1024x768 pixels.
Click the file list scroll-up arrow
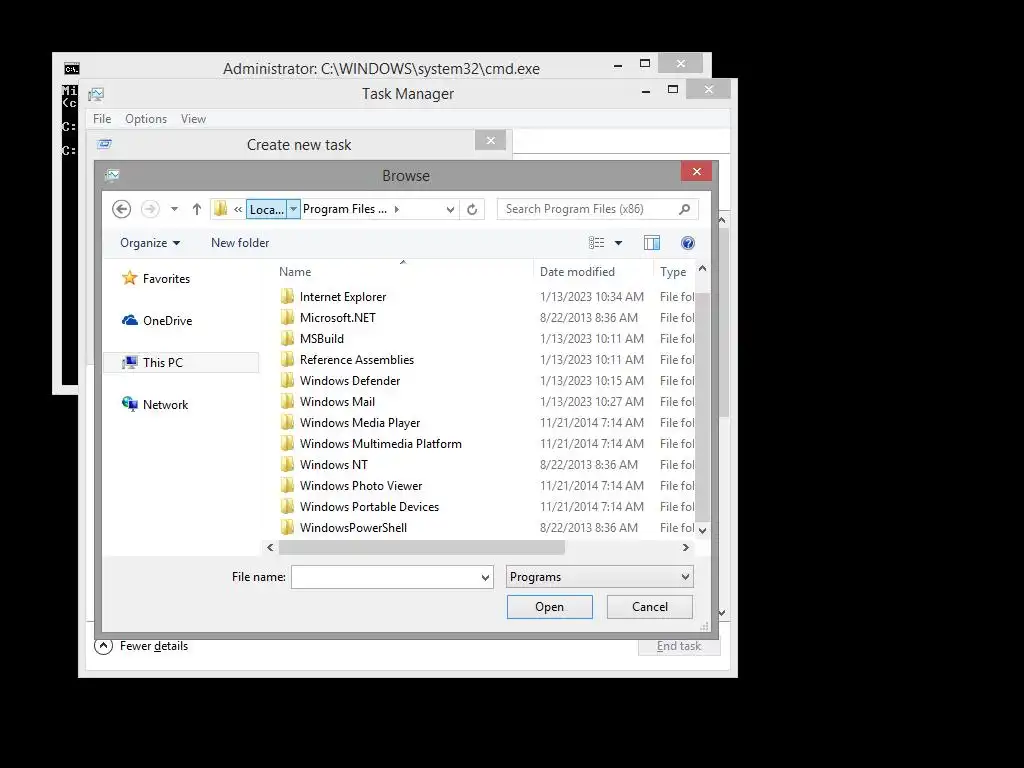tap(702, 268)
